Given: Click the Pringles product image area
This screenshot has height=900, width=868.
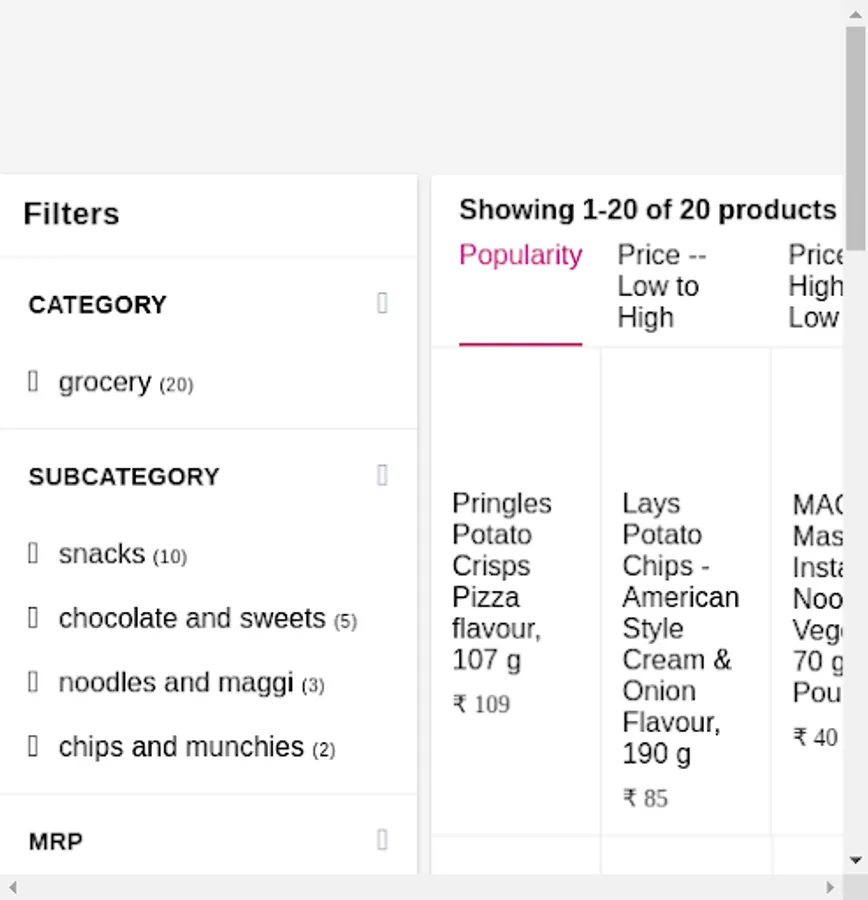Looking at the screenshot, I should [515, 420].
